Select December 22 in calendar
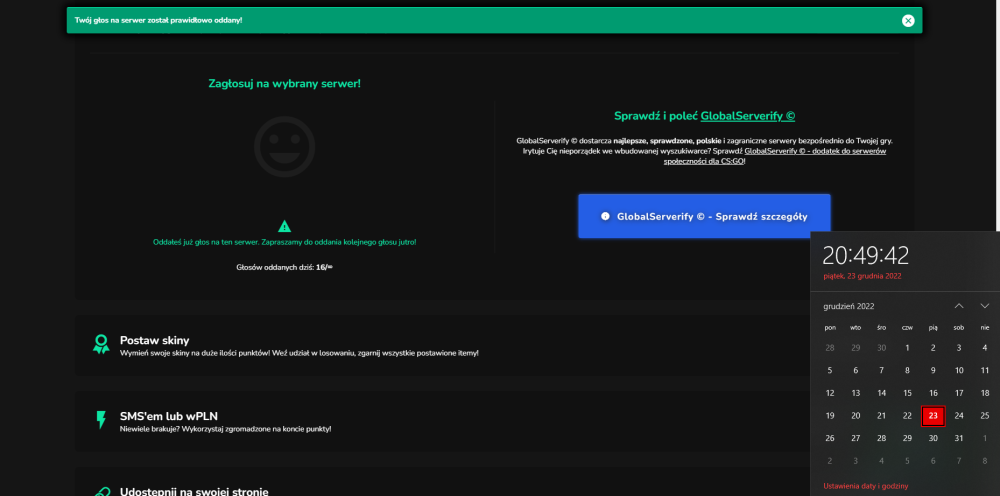Image resolution: width=1000 pixels, height=496 pixels. (907, 416)
